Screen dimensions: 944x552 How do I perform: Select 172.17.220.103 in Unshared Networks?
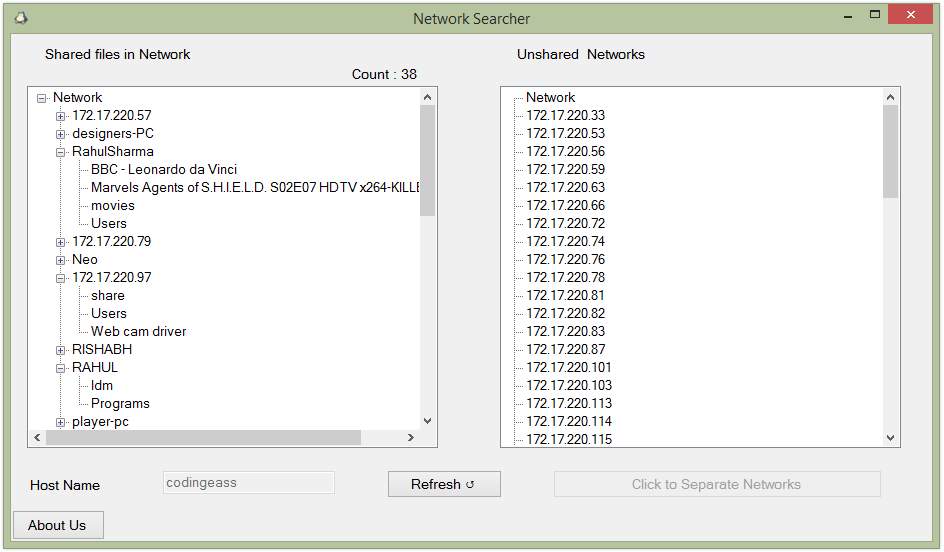569,386
